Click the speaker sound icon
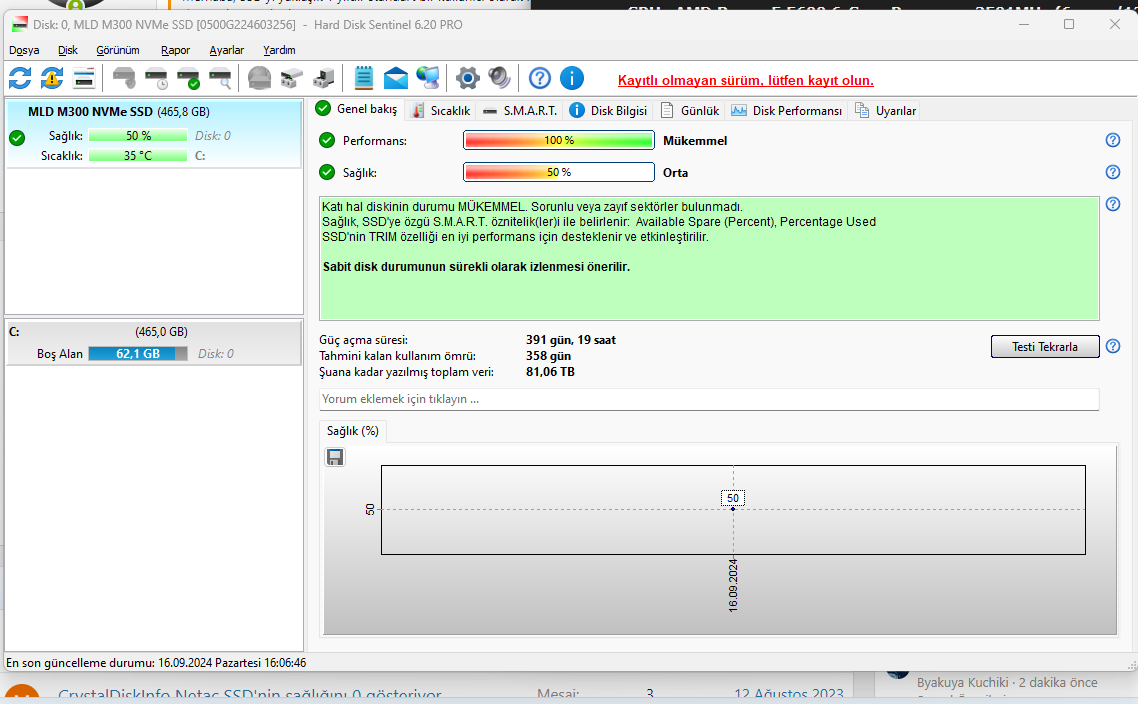Screen dimensions: 1138x704 499,78
